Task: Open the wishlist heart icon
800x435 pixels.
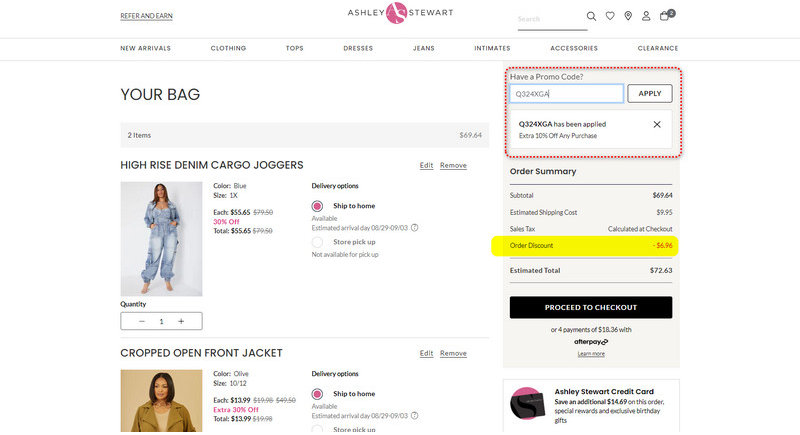Action: point(609,16)
